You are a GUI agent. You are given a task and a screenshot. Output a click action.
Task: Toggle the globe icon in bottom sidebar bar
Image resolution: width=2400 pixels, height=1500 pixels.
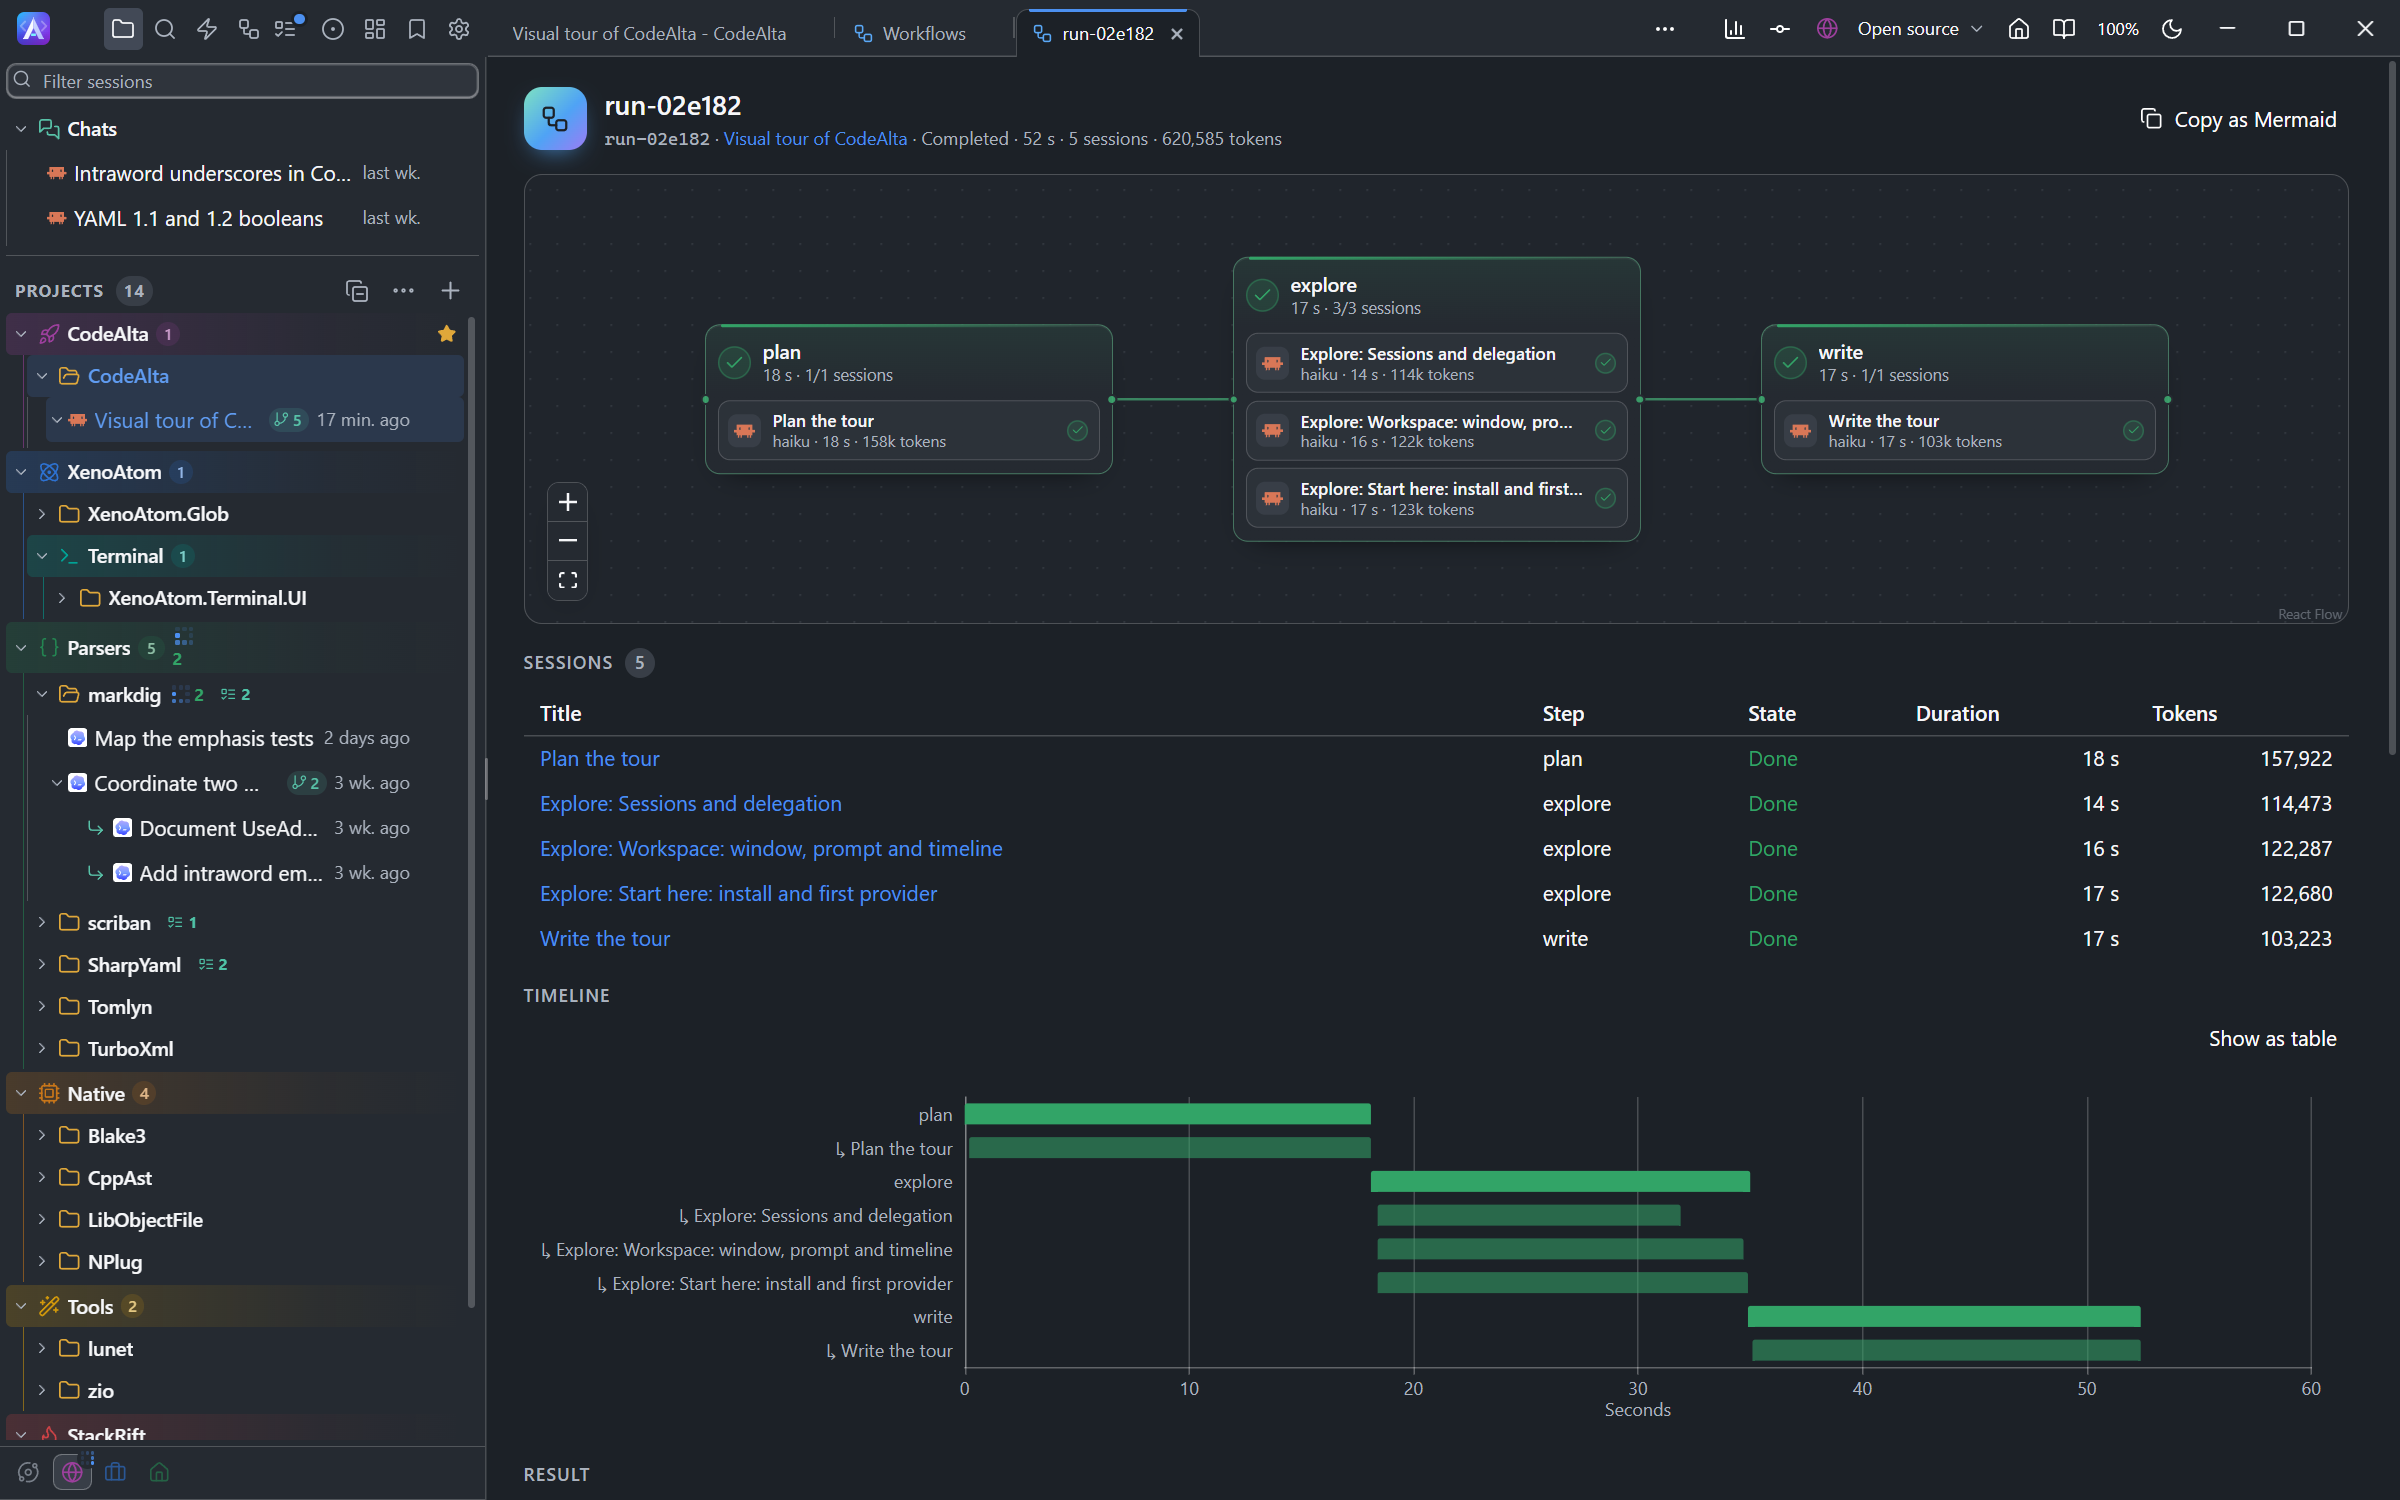72,1472
